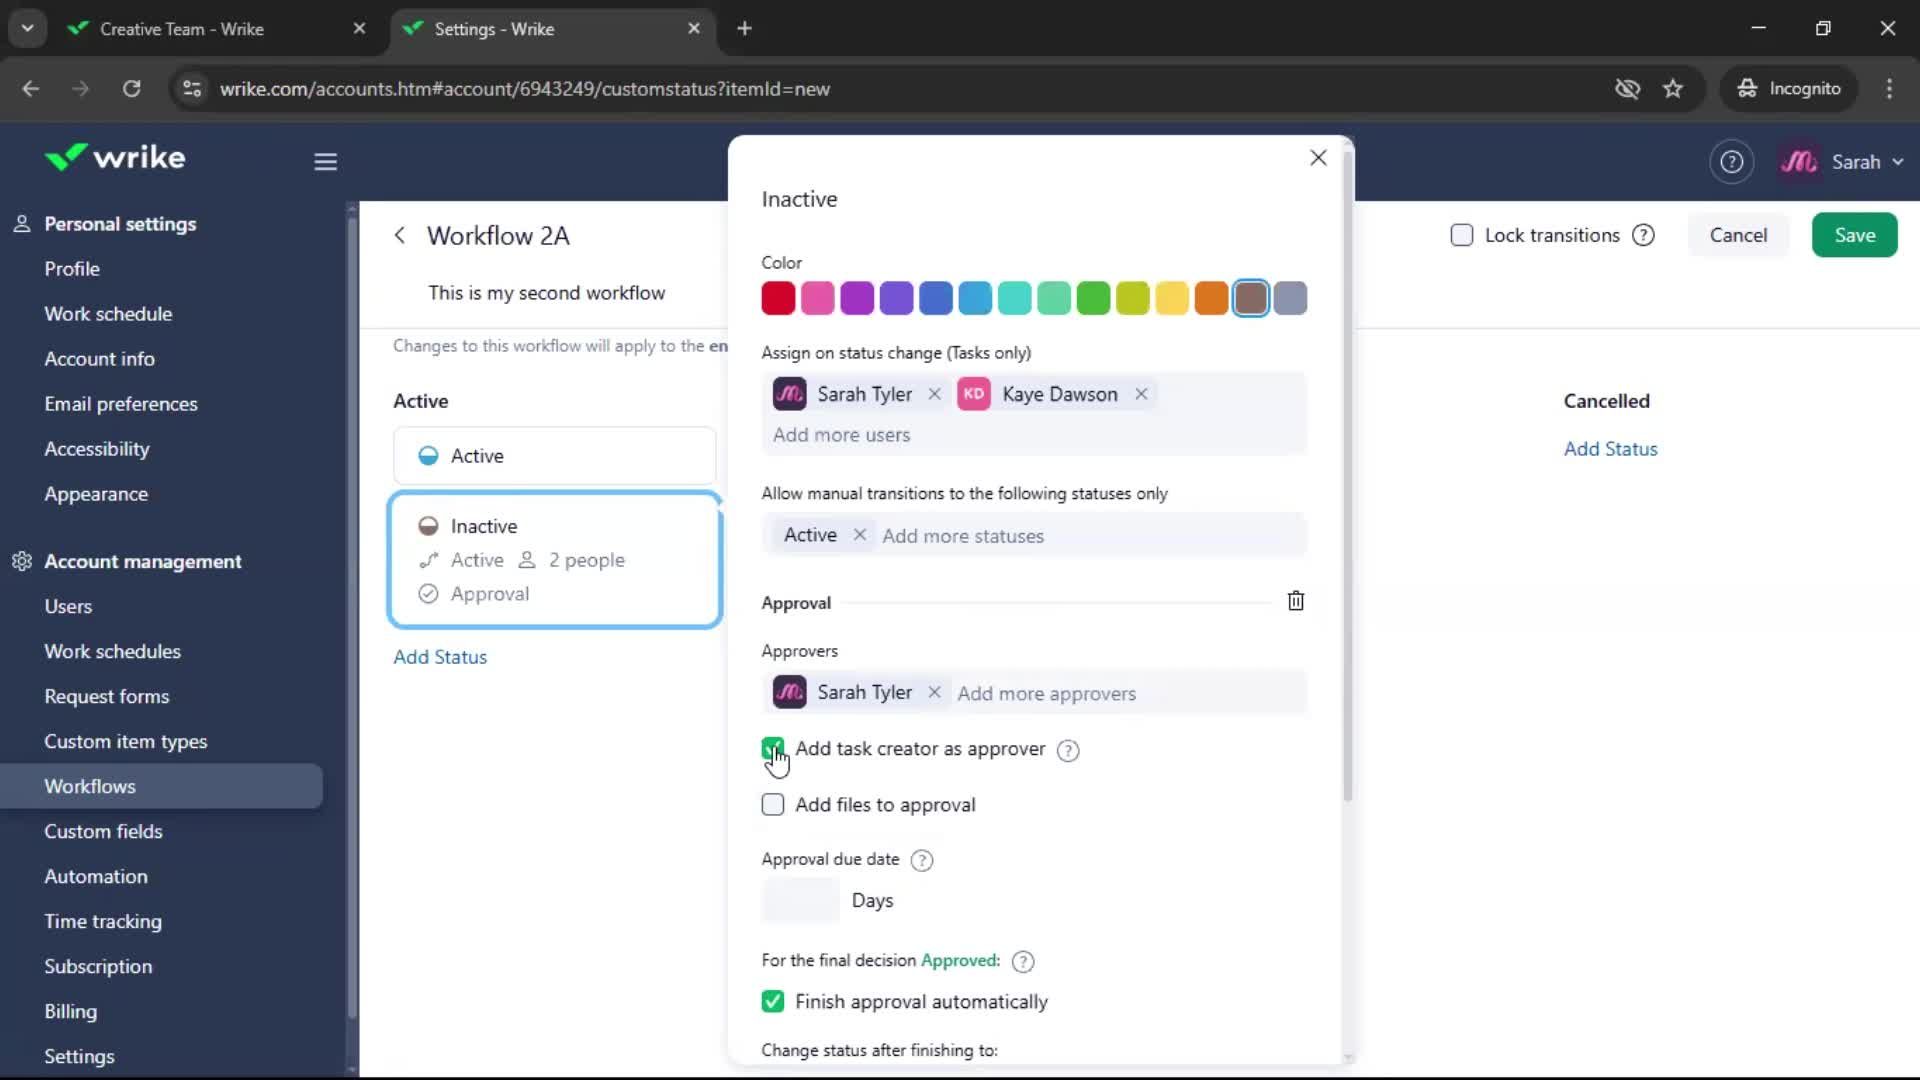Click the Incognito profile indicator
The height and width of the screenshot is (1080, 1920).
[x=1788, y=88]
